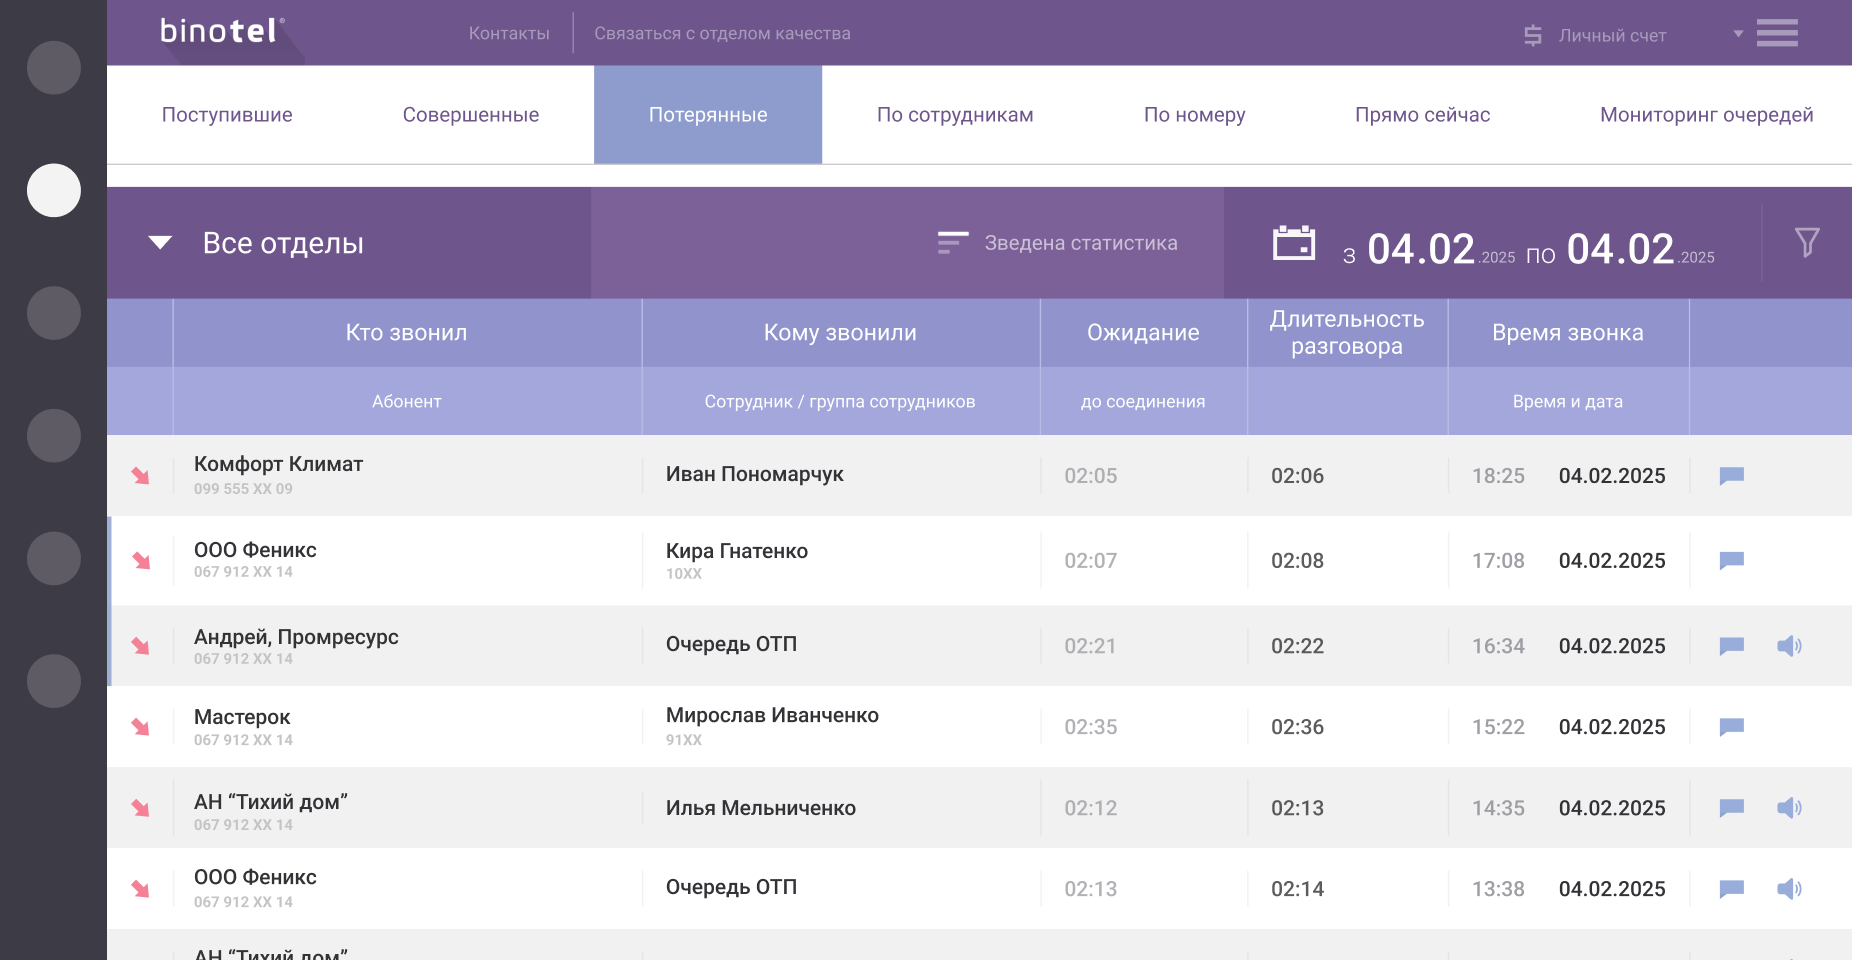Screen dimensions: 1852x960
Task: Click lost-call arrow for Илья Мельниченко row
Action: 141,808
